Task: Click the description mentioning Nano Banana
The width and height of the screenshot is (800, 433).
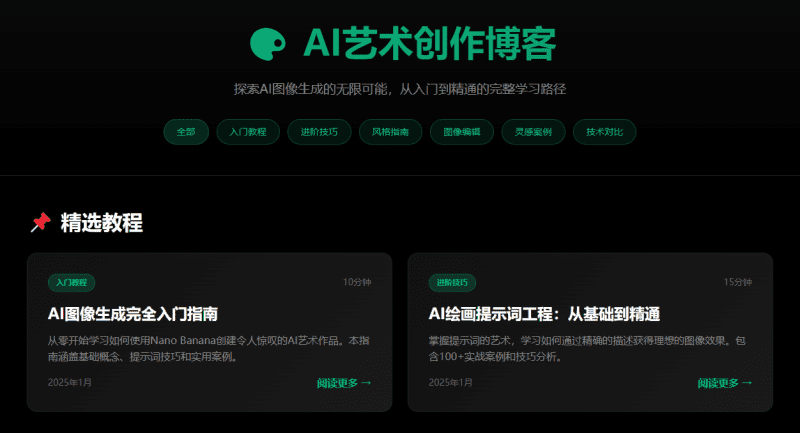Action: point(209,348)
